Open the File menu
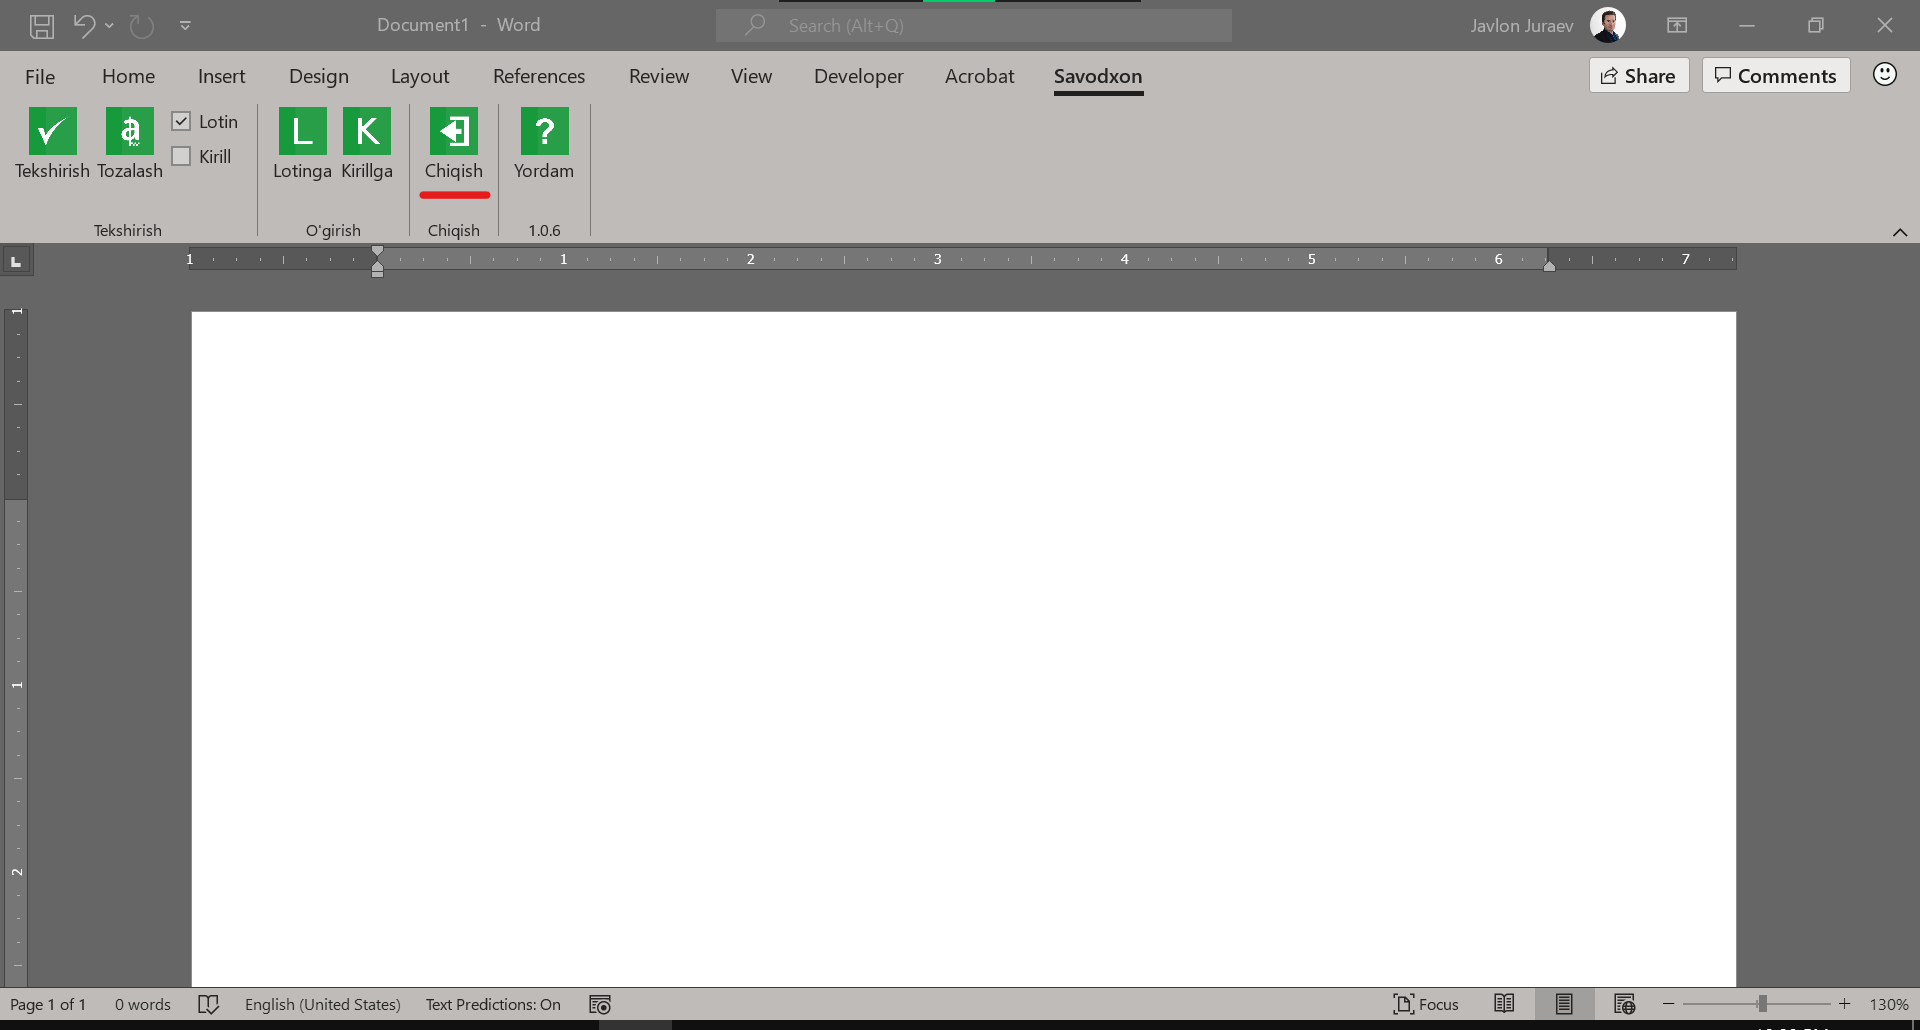The height and width of the screenshot is (1030, 1920). pyautogui.click(x=40, y=76)
